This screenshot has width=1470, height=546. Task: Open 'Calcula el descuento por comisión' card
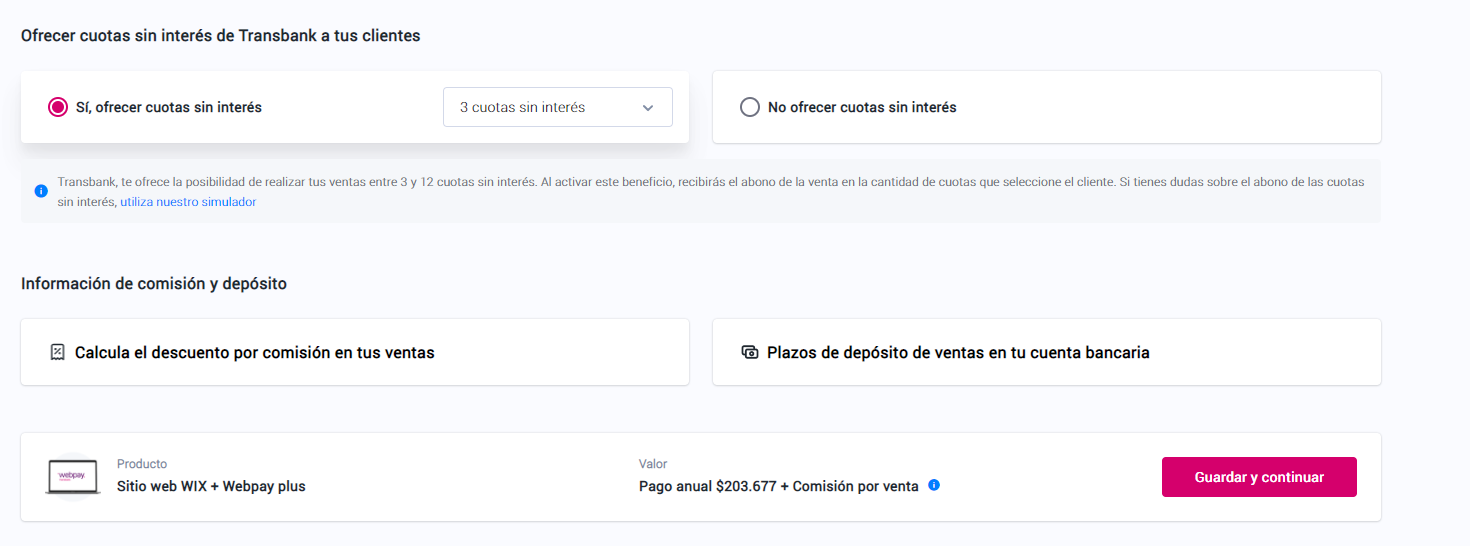[355, 352]
